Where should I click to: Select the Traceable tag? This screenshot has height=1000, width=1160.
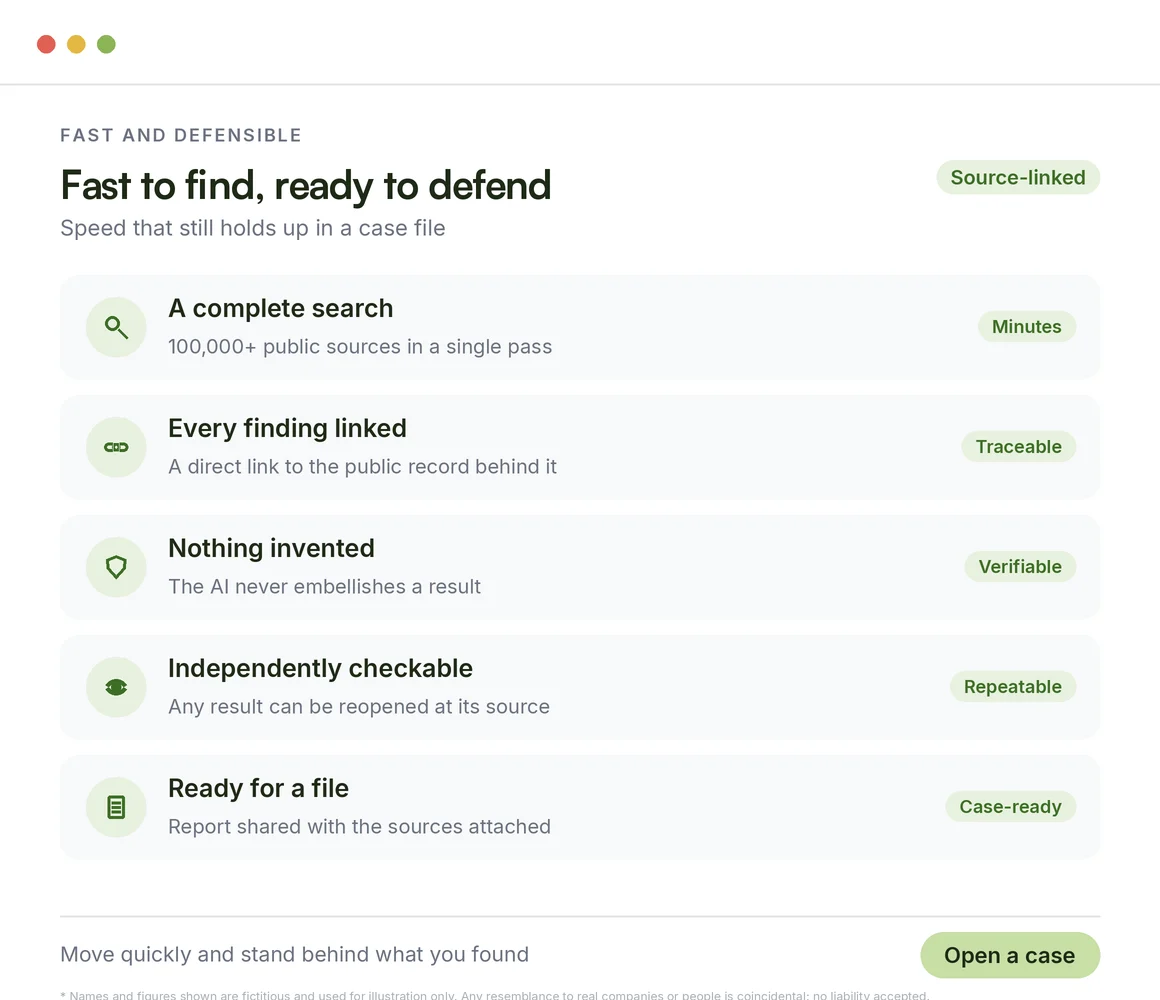click(x=1018, y=447)
